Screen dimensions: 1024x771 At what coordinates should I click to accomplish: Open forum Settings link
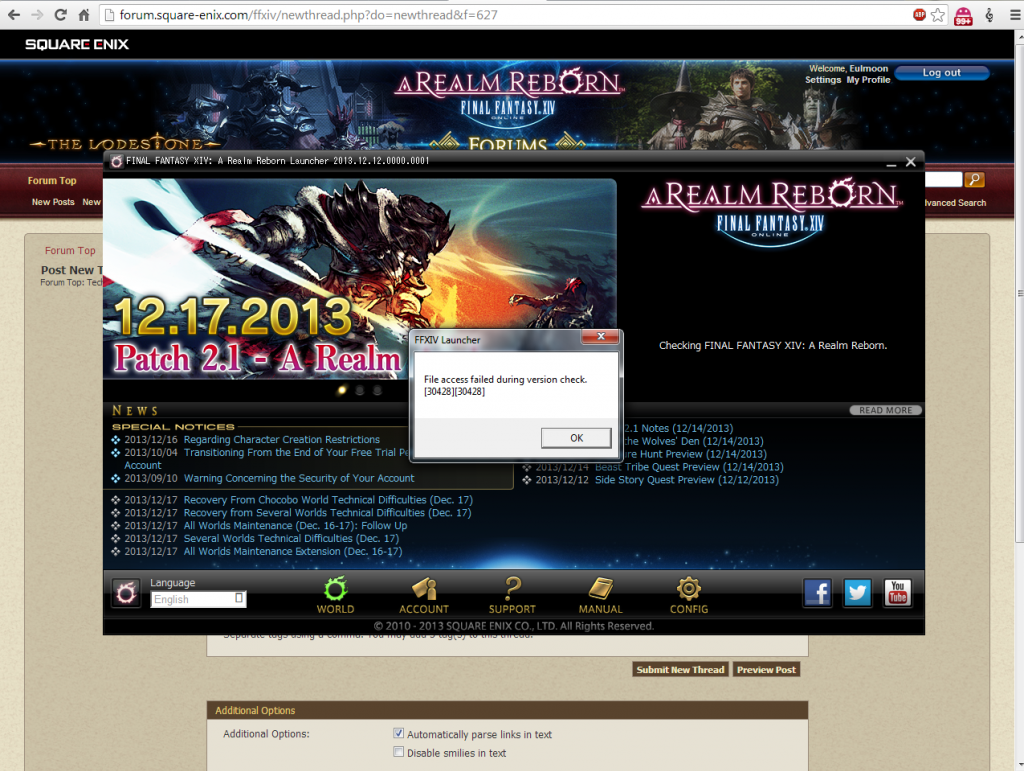(823, 80)
